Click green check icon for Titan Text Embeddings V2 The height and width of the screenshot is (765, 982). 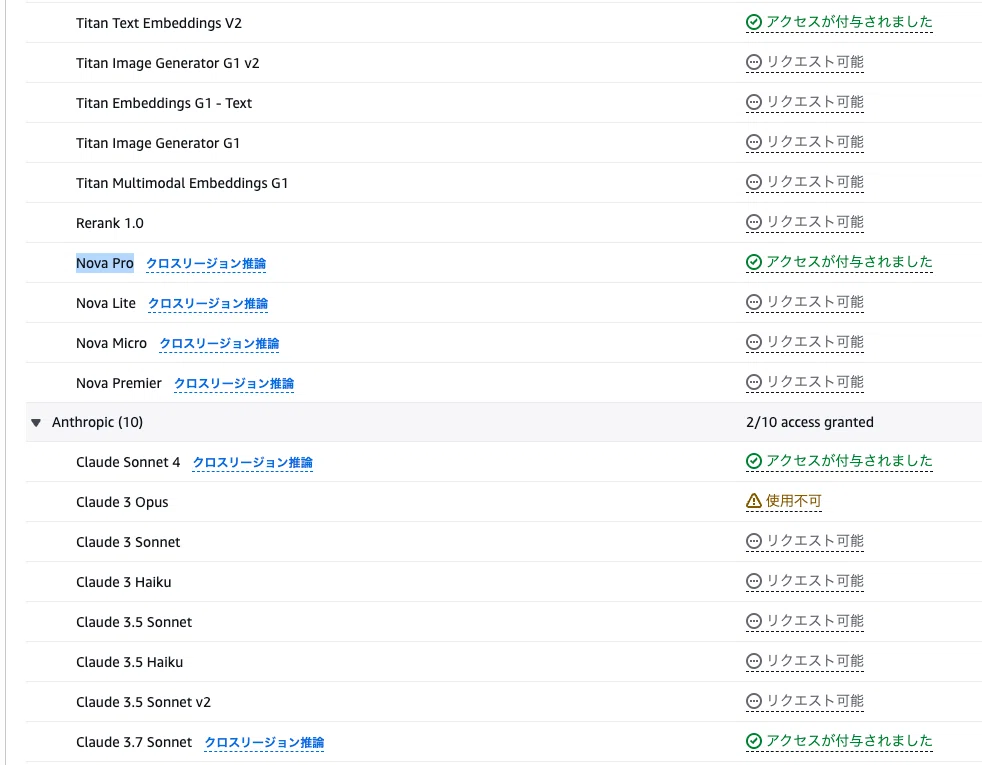754,23
